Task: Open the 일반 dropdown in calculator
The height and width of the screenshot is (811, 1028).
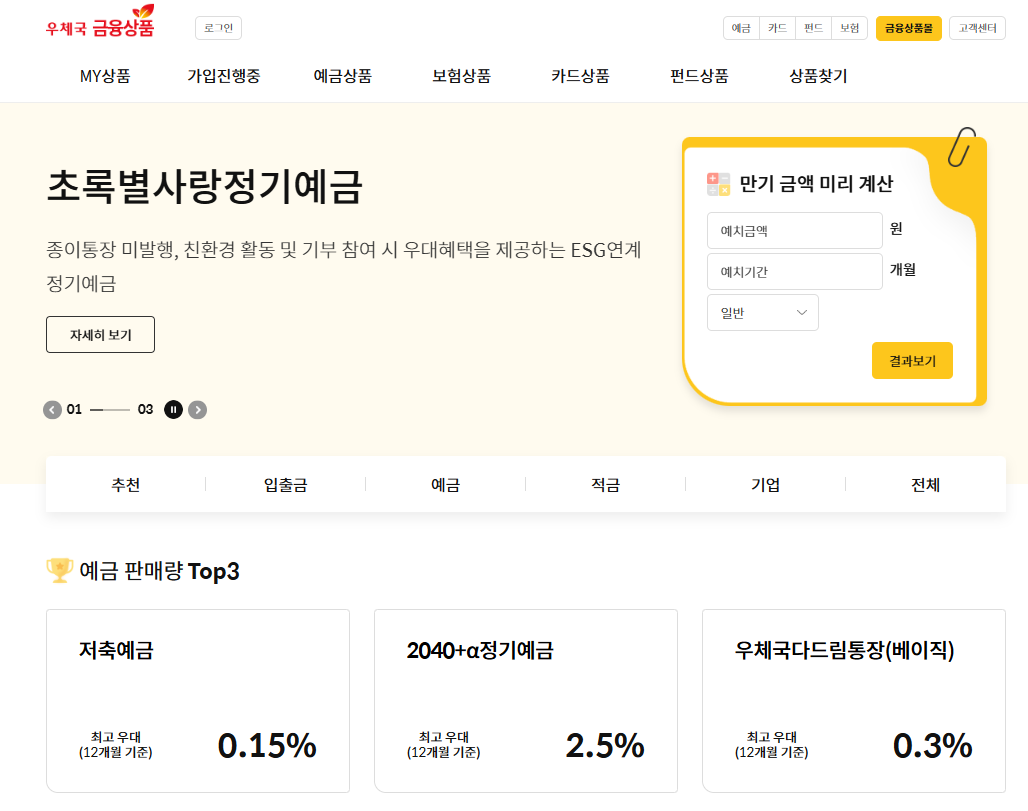Action: pos(762,313)
